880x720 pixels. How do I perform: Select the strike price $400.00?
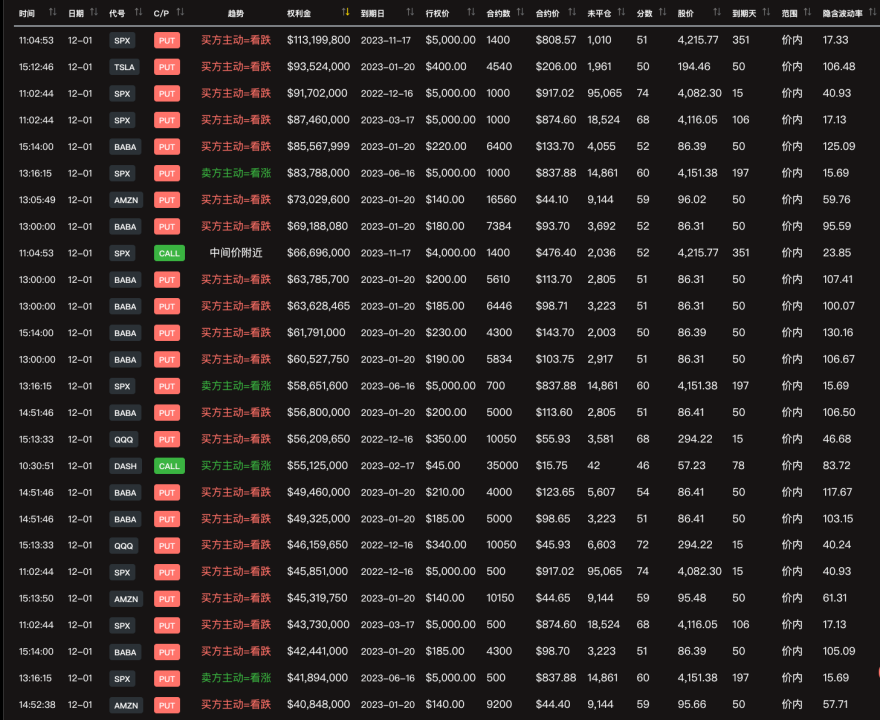(446, 67)
